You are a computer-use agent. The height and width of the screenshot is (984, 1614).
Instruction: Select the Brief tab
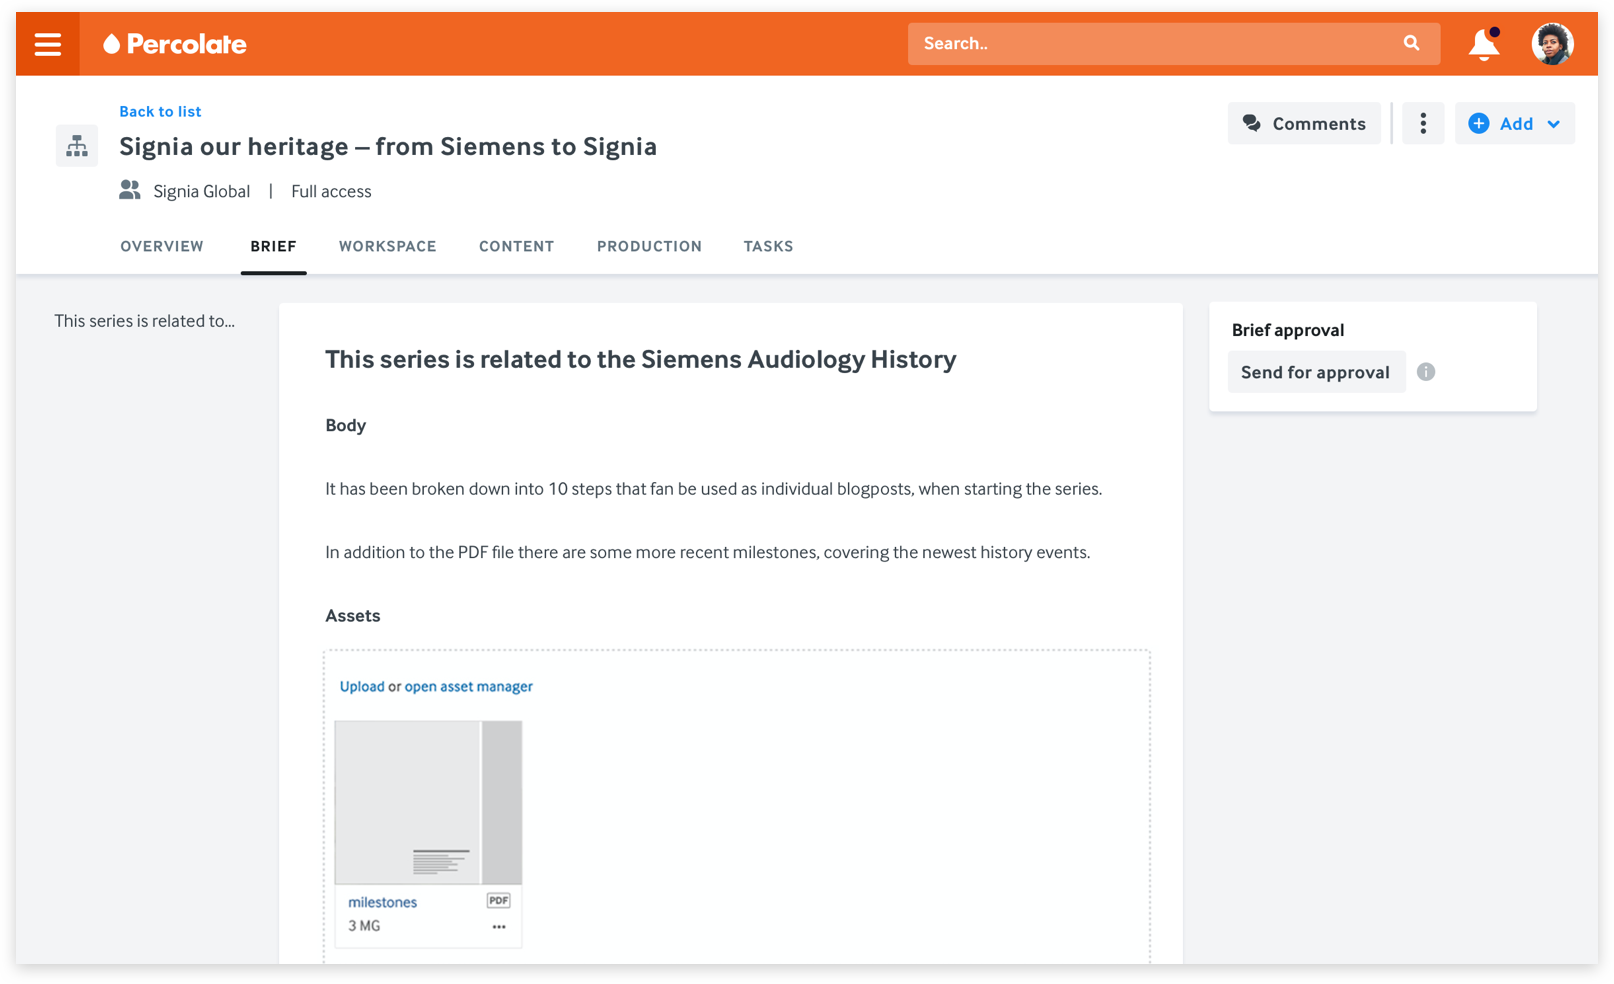click(x=273, y=246)
